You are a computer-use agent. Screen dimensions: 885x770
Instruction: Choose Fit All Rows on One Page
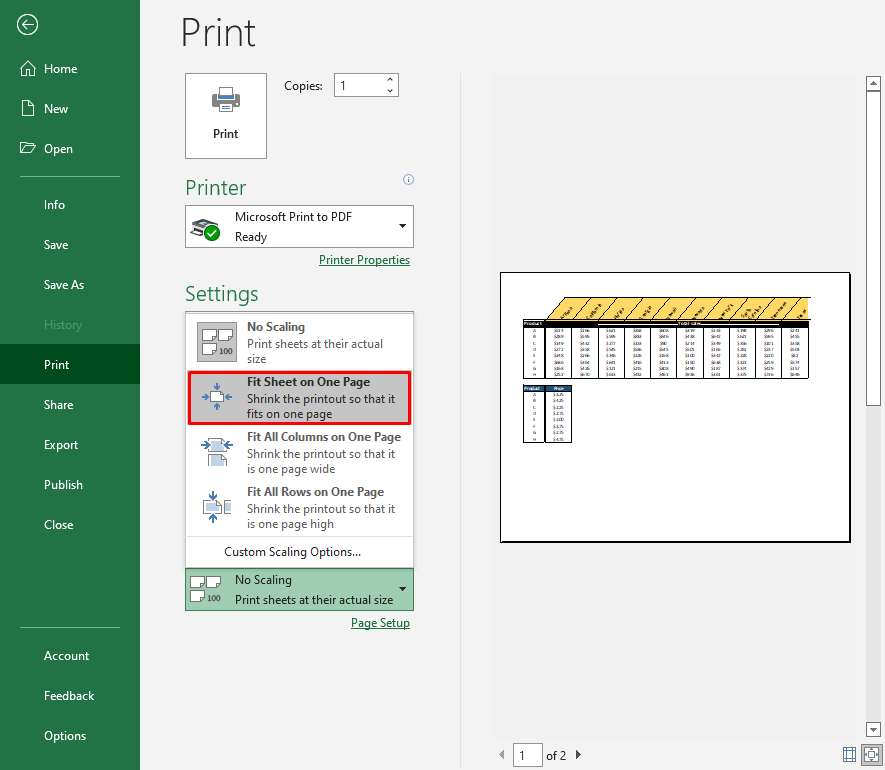(x=299, y=506)
